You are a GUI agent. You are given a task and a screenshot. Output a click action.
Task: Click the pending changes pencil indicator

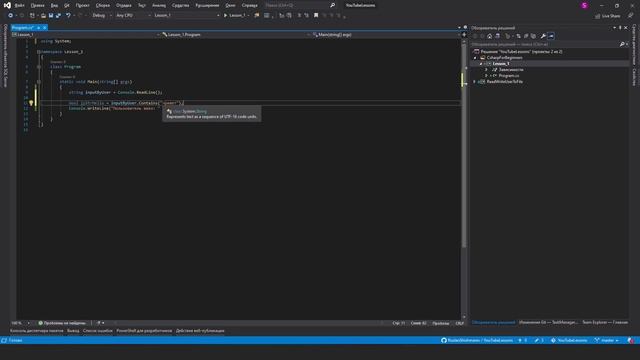(539, 340)
